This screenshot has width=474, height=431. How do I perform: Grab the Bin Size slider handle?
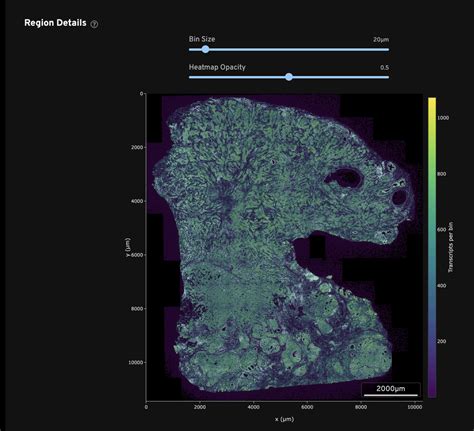tap(206, 49)
